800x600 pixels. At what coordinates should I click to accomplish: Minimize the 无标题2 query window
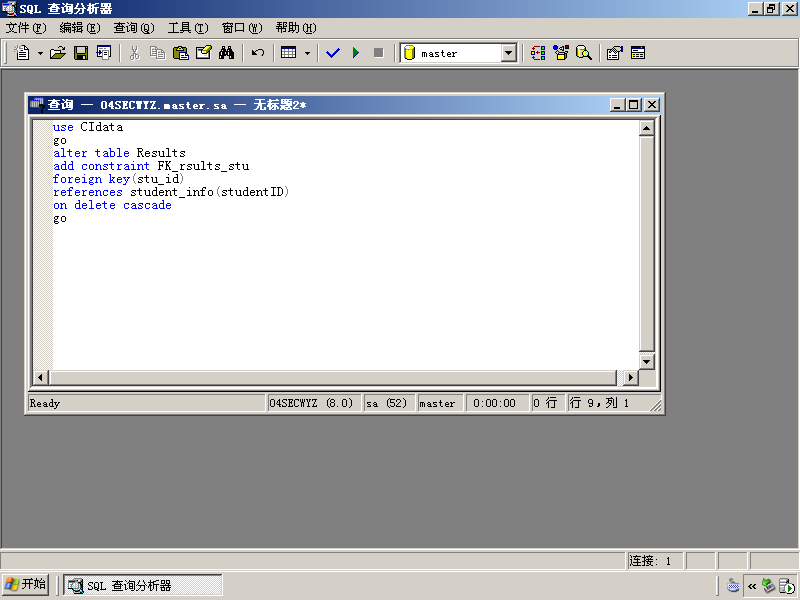pyautogui.click(x=617, y=105)
